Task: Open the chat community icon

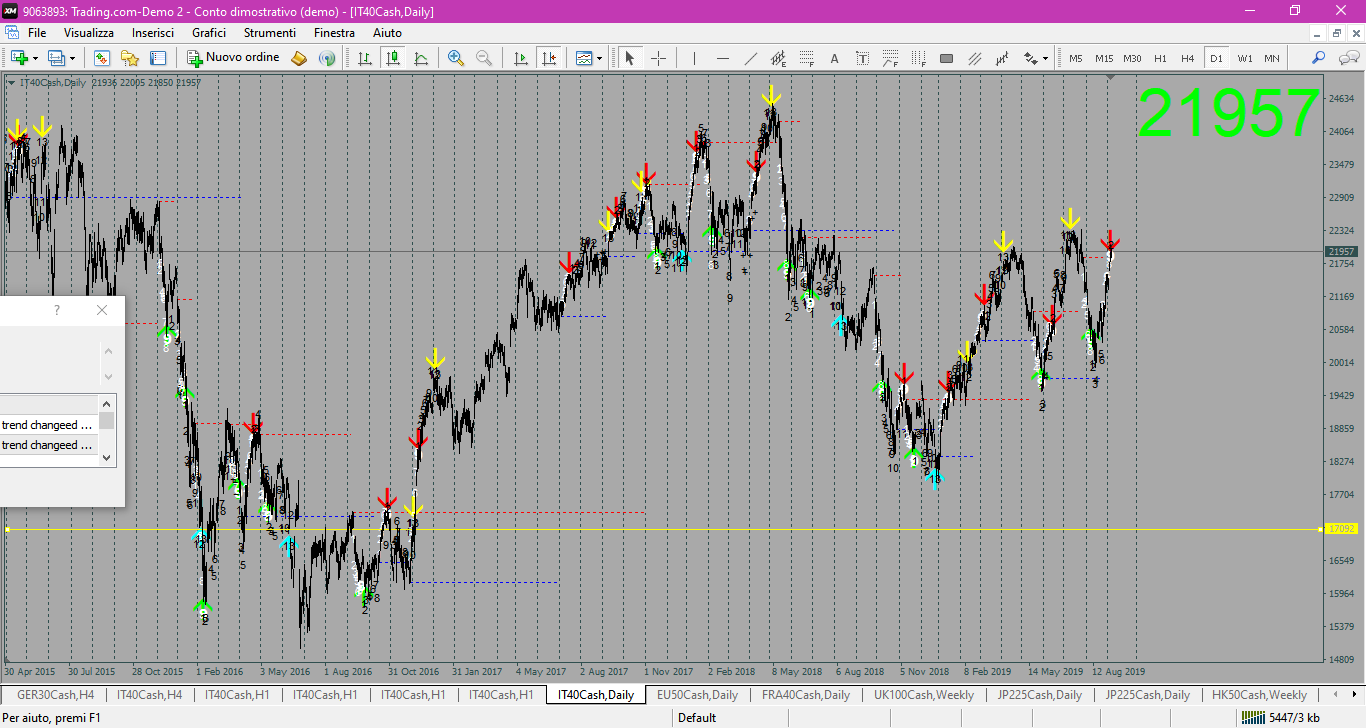Action: (1347, 58)
